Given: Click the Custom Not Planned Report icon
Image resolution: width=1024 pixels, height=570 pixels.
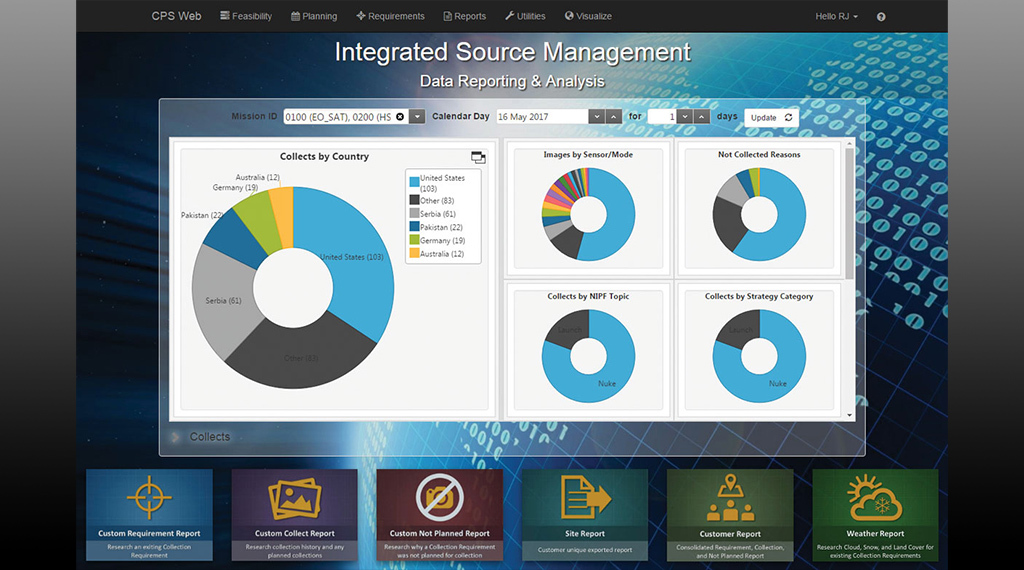Looking at the screenshot, I should [439, 497].
